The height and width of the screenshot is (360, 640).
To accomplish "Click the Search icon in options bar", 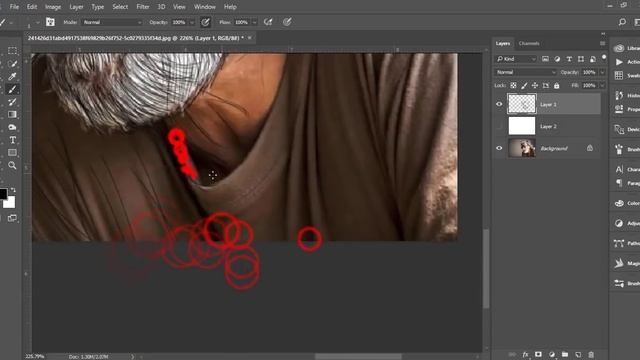I will [622, 22].
